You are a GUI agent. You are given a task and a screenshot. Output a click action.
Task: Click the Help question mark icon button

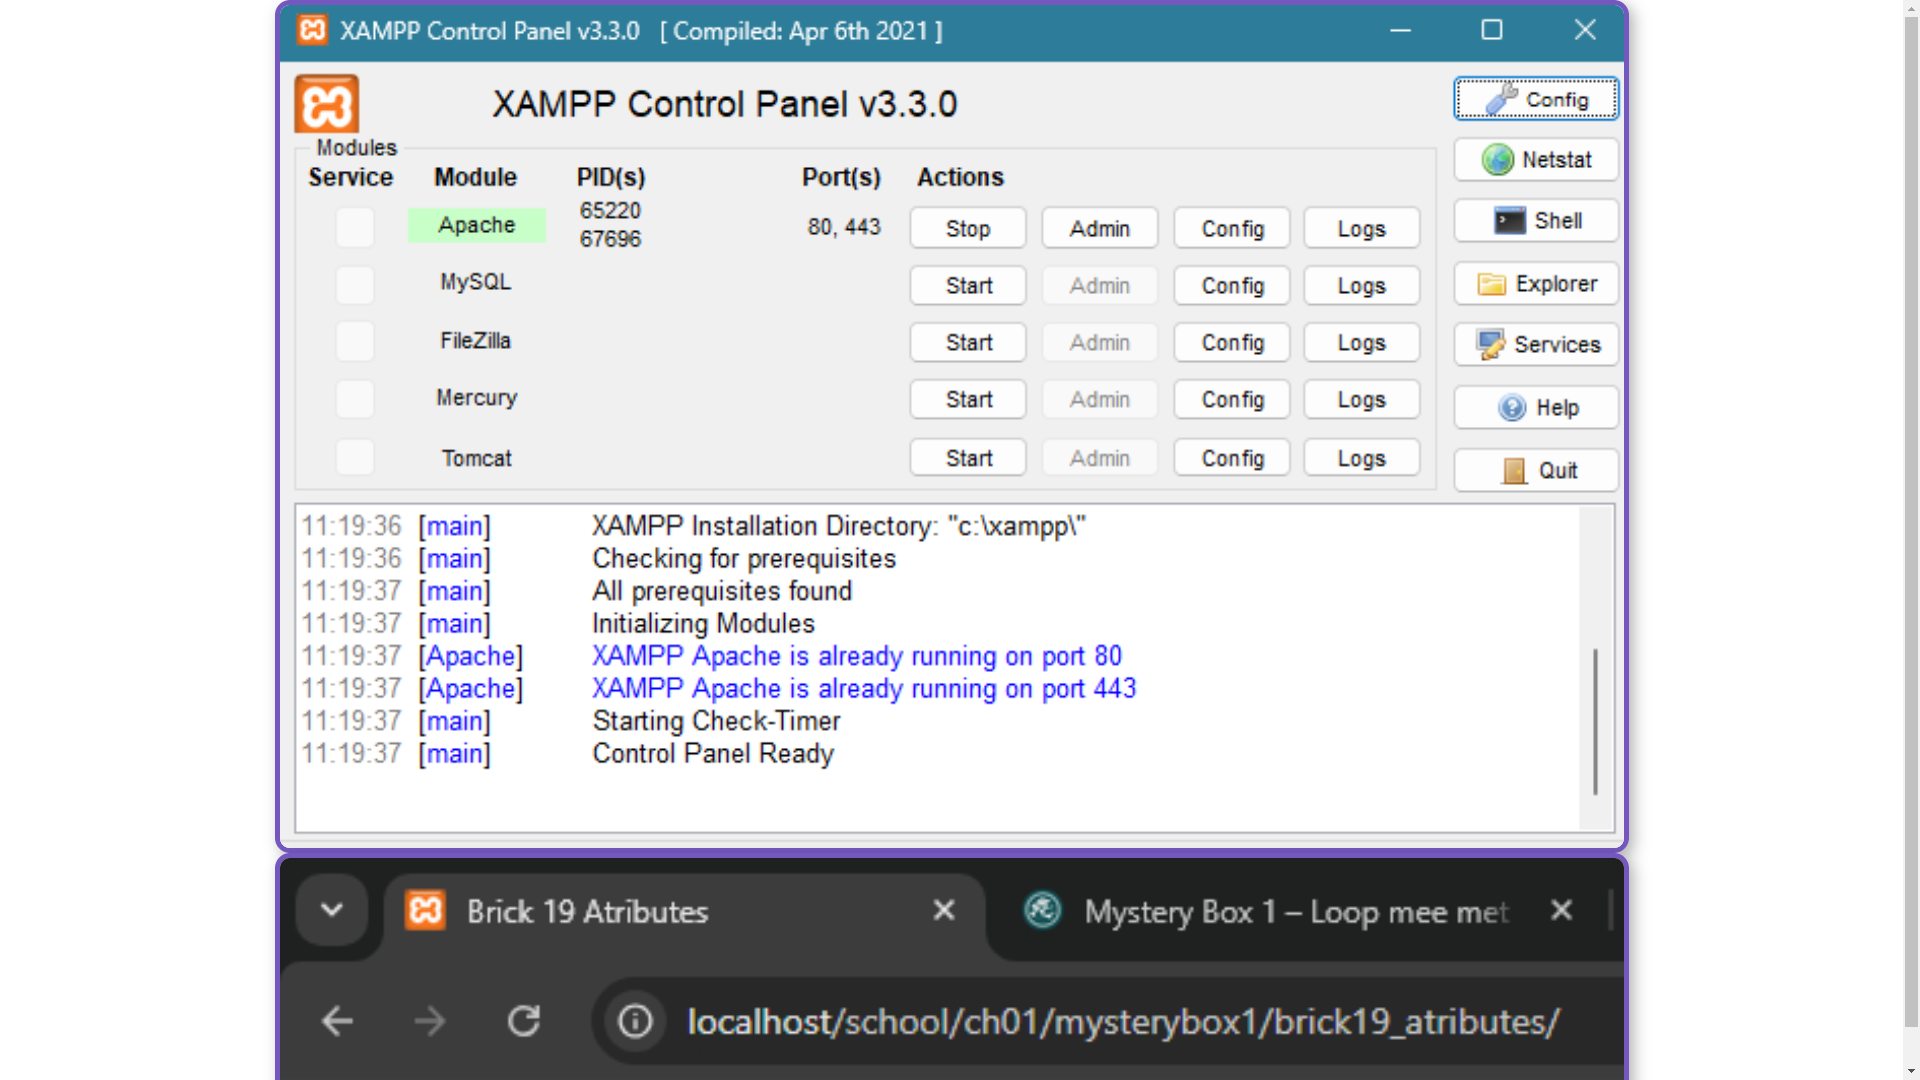pyautogui.click(x=1536, y=408)
